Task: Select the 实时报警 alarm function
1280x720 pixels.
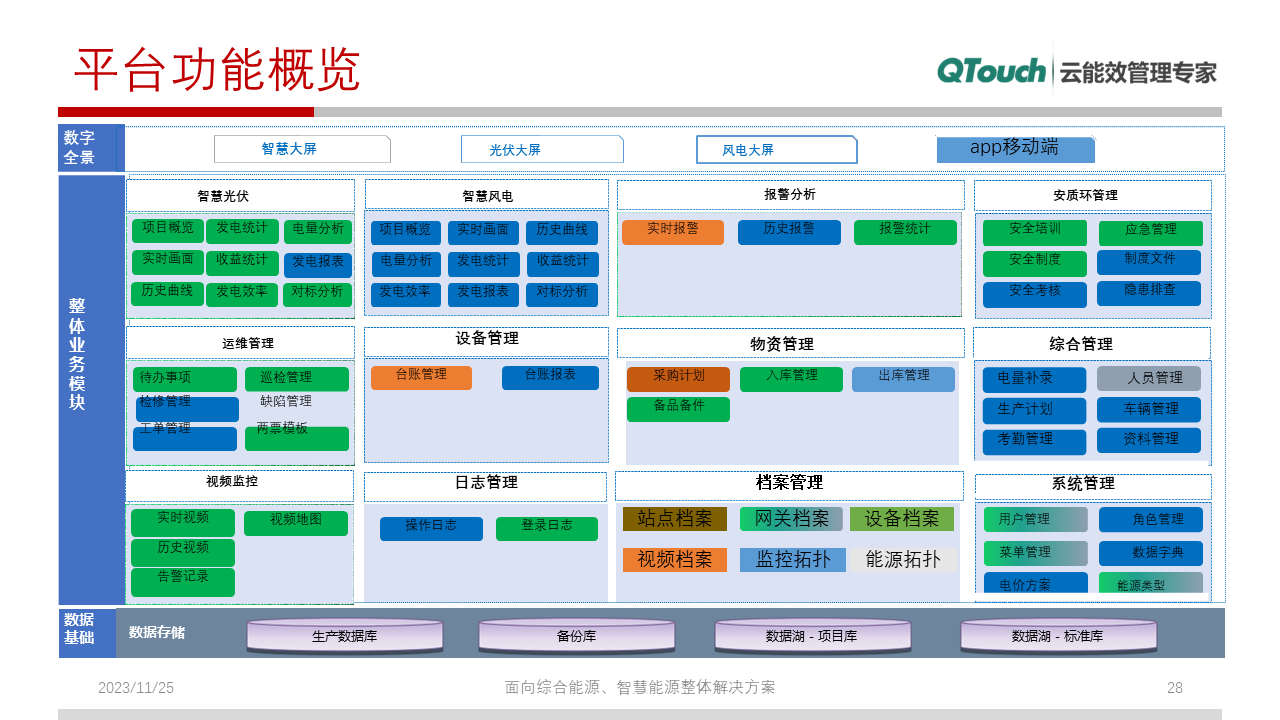Action: [675, 231]
